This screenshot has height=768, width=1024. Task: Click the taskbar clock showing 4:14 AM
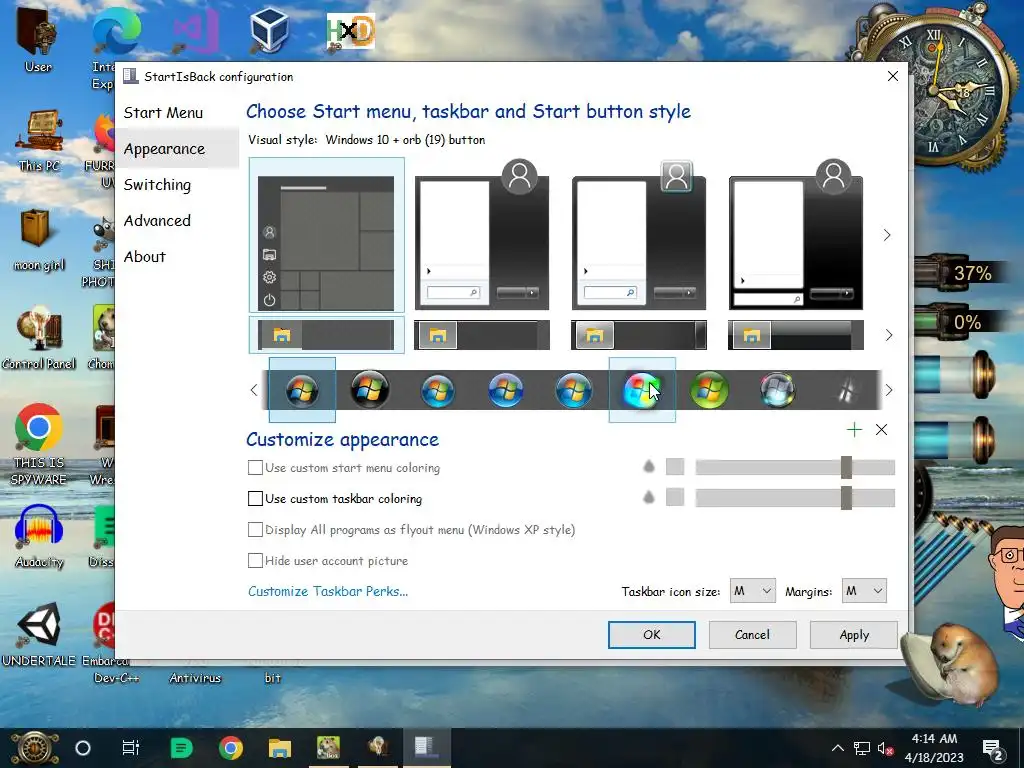[x=934, y=748]
